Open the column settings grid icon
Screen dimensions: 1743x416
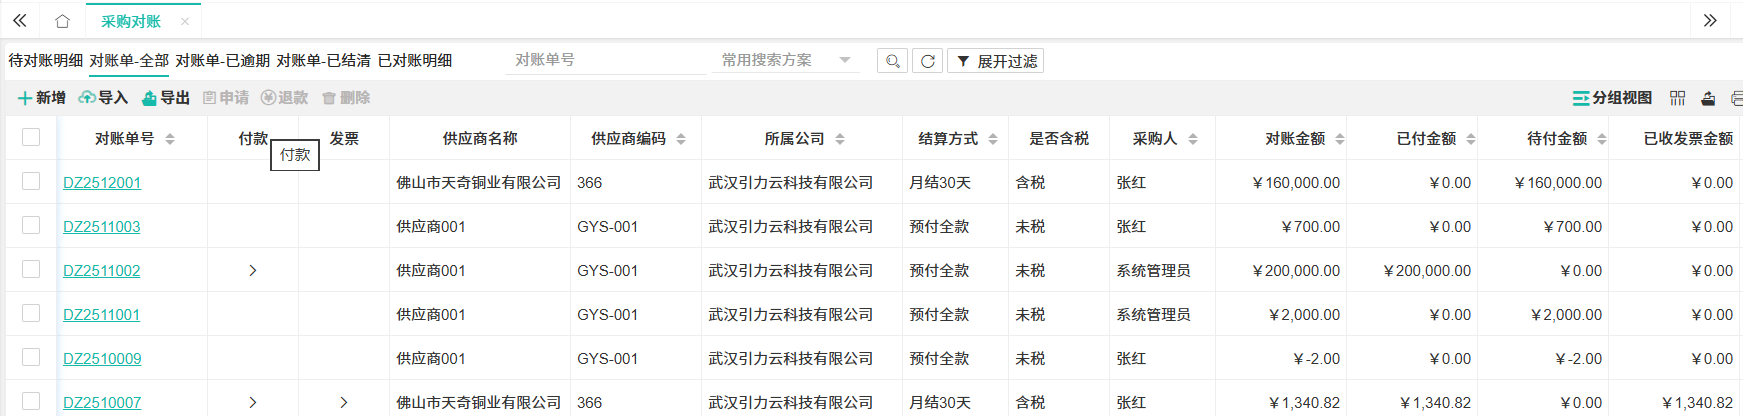tap(1677, 98)
